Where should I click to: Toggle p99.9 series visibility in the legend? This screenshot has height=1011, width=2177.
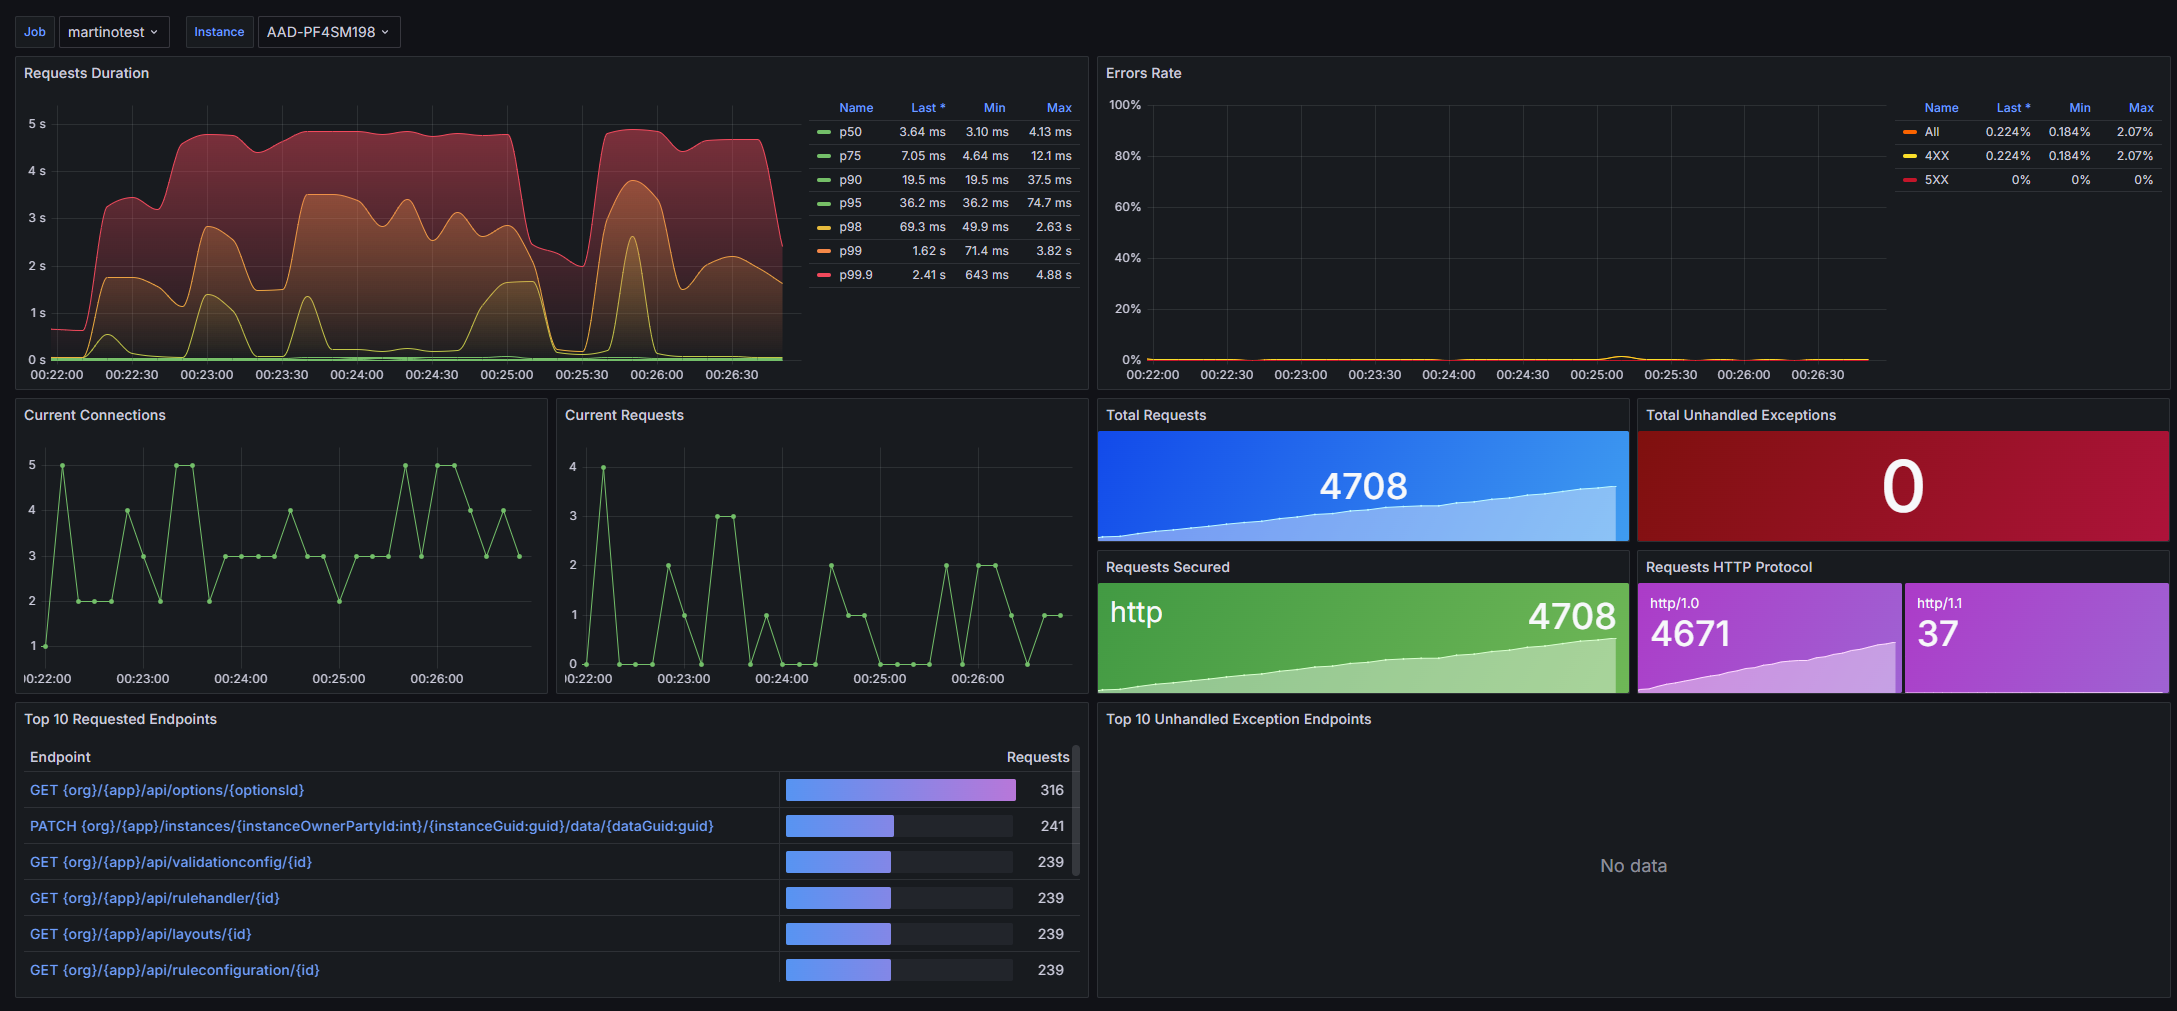(855, 275)
